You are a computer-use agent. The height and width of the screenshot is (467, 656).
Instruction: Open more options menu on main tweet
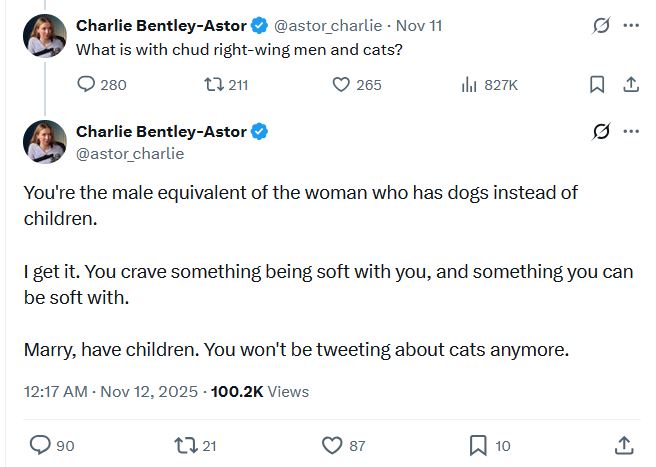click(630, 132)
